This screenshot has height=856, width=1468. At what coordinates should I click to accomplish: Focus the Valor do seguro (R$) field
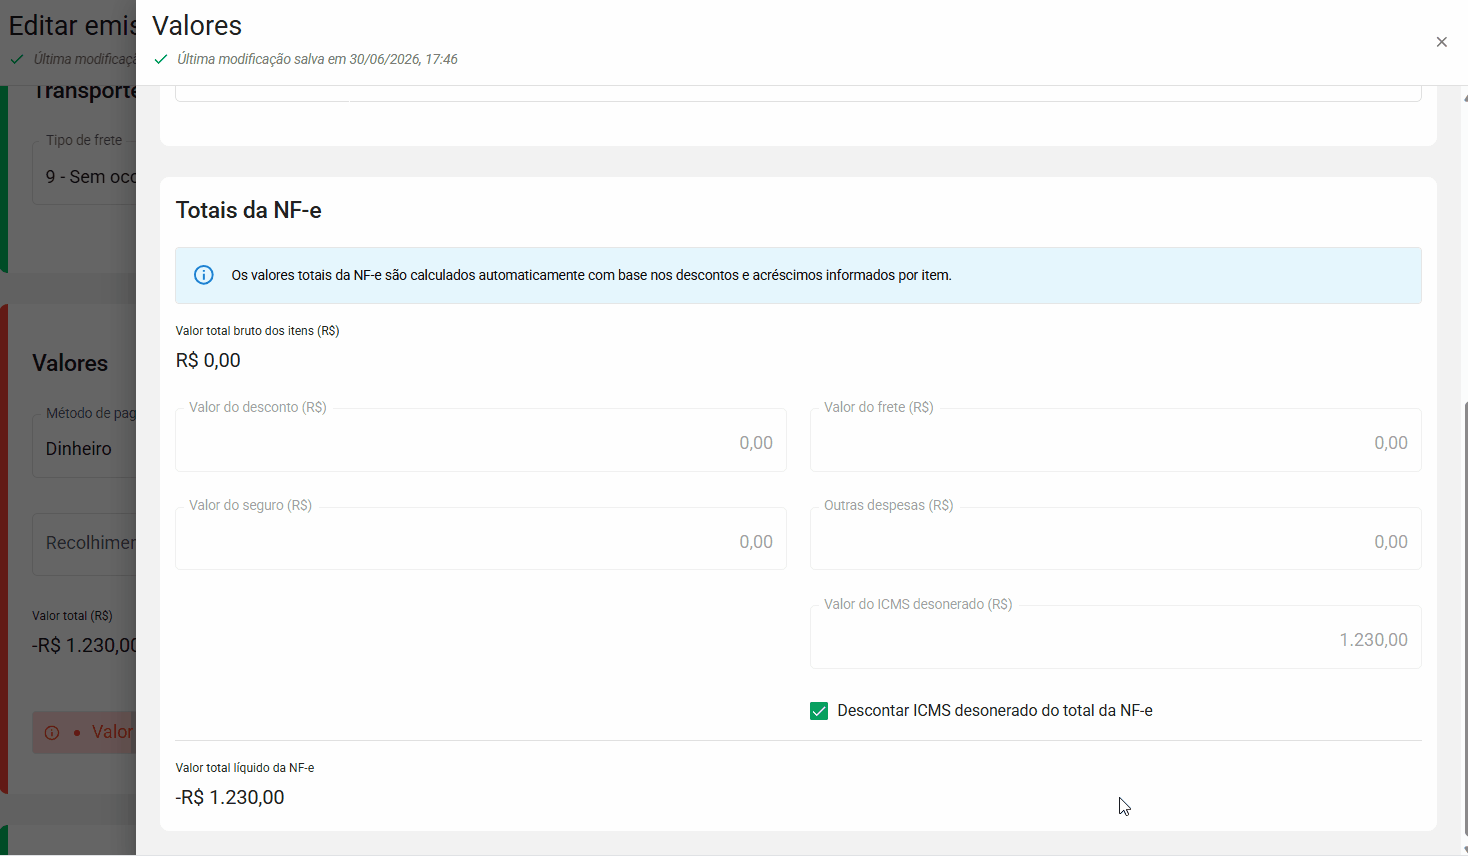pos(481,539)
